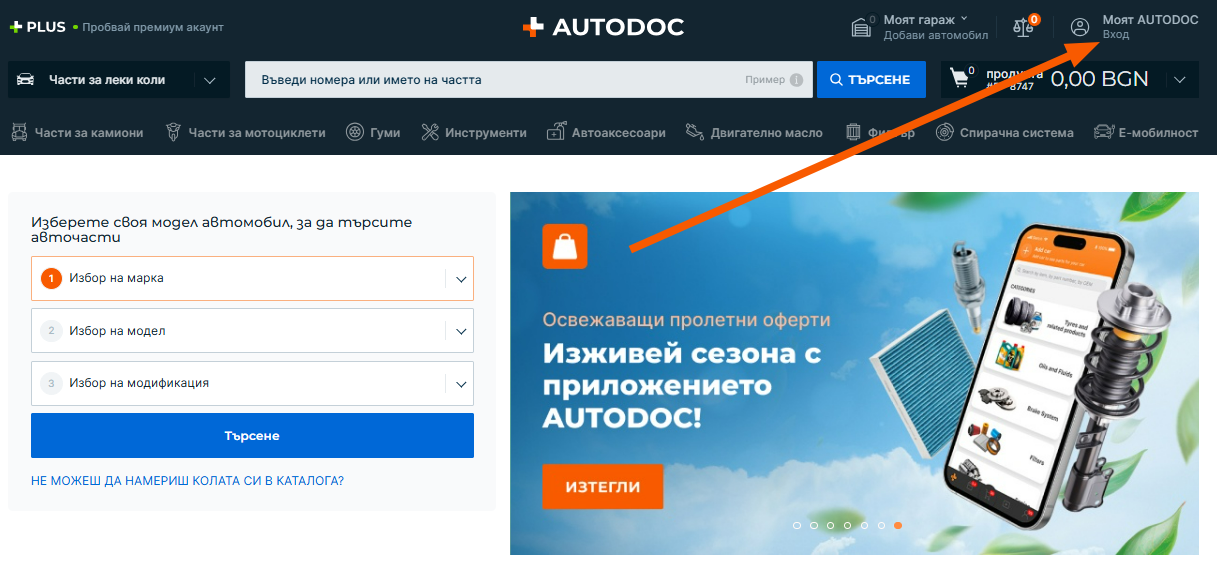
Task: Click the orange shopping bag icon
Action: [x=565, y=246]
